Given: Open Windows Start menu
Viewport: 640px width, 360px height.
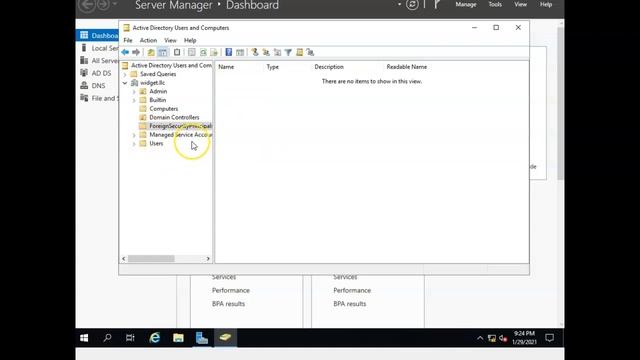Looking at the screenshot, I should click(x=84, y=338).
